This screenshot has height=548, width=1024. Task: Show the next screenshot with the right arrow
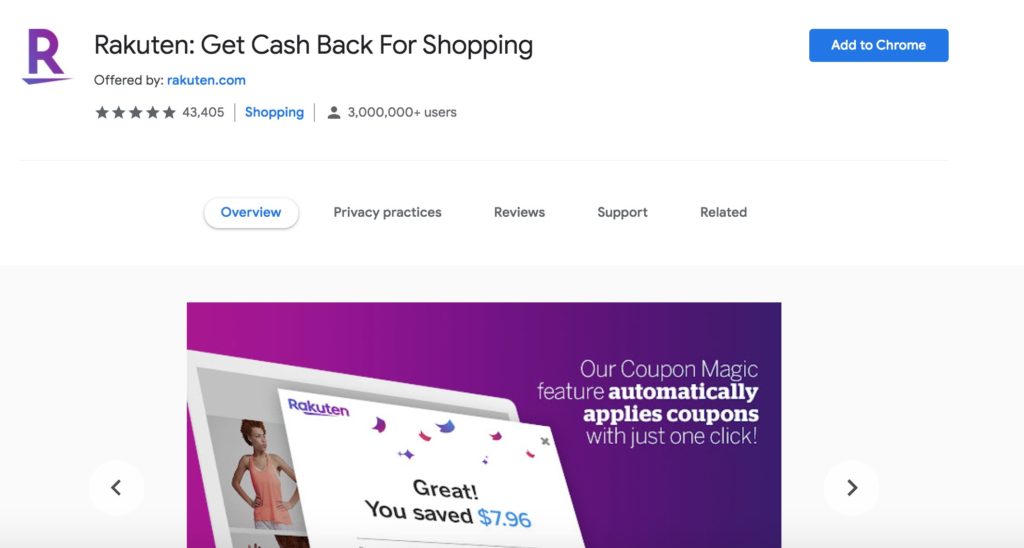coord(852,488)
